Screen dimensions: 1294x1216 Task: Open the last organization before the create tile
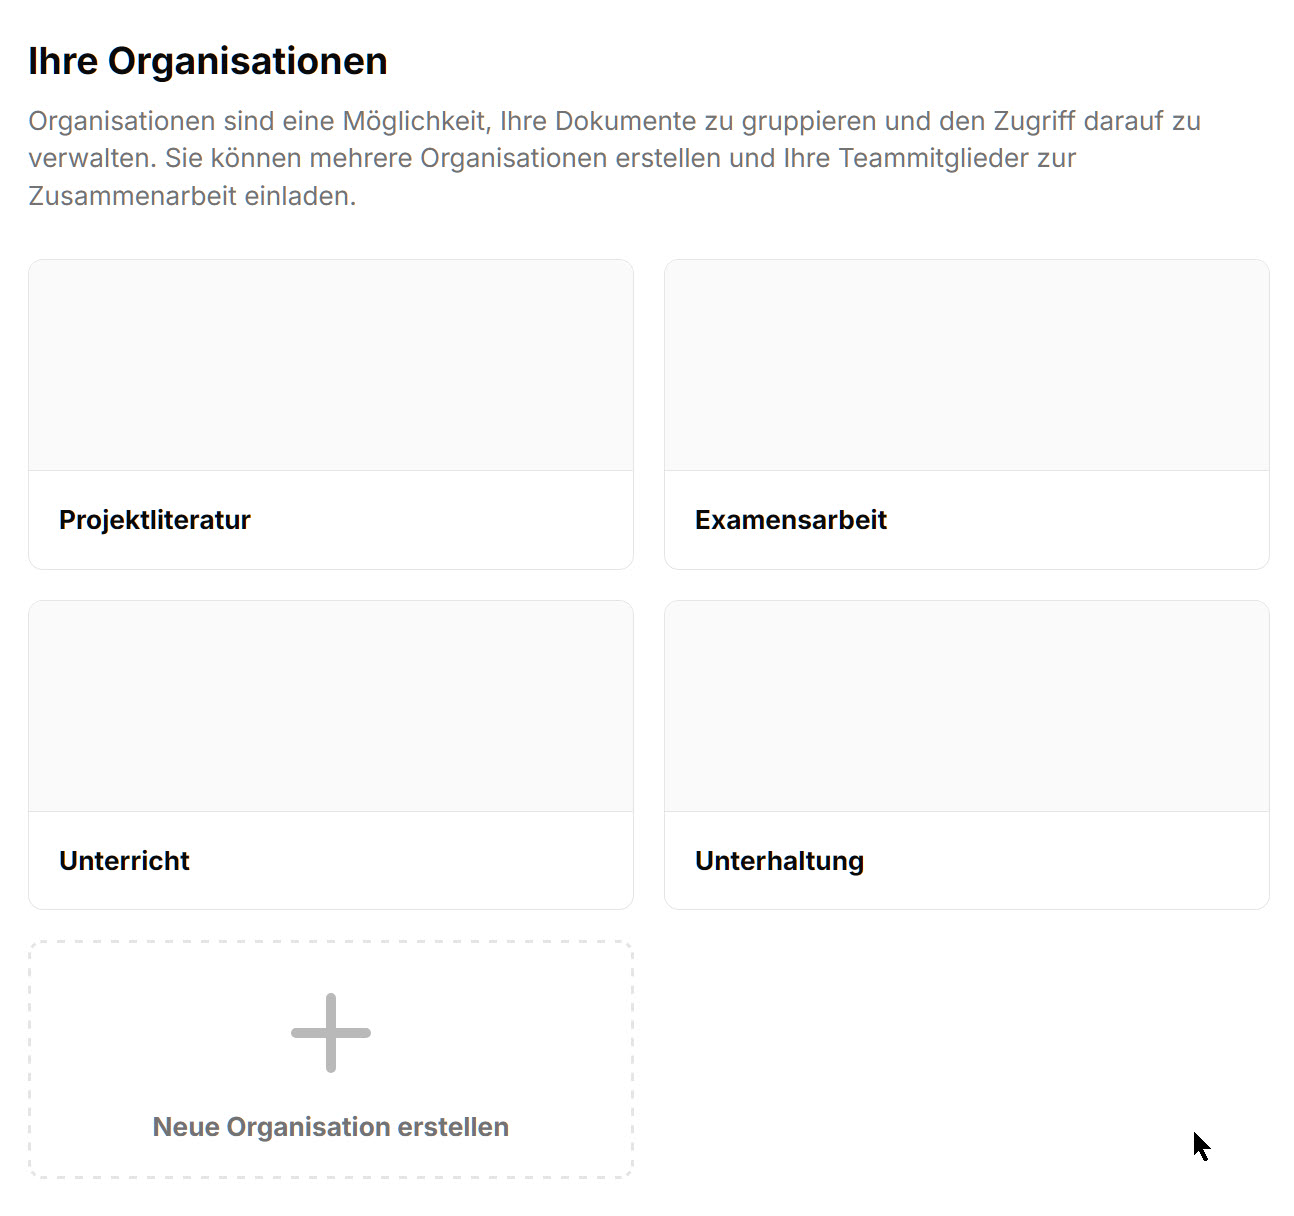[967, 755]
